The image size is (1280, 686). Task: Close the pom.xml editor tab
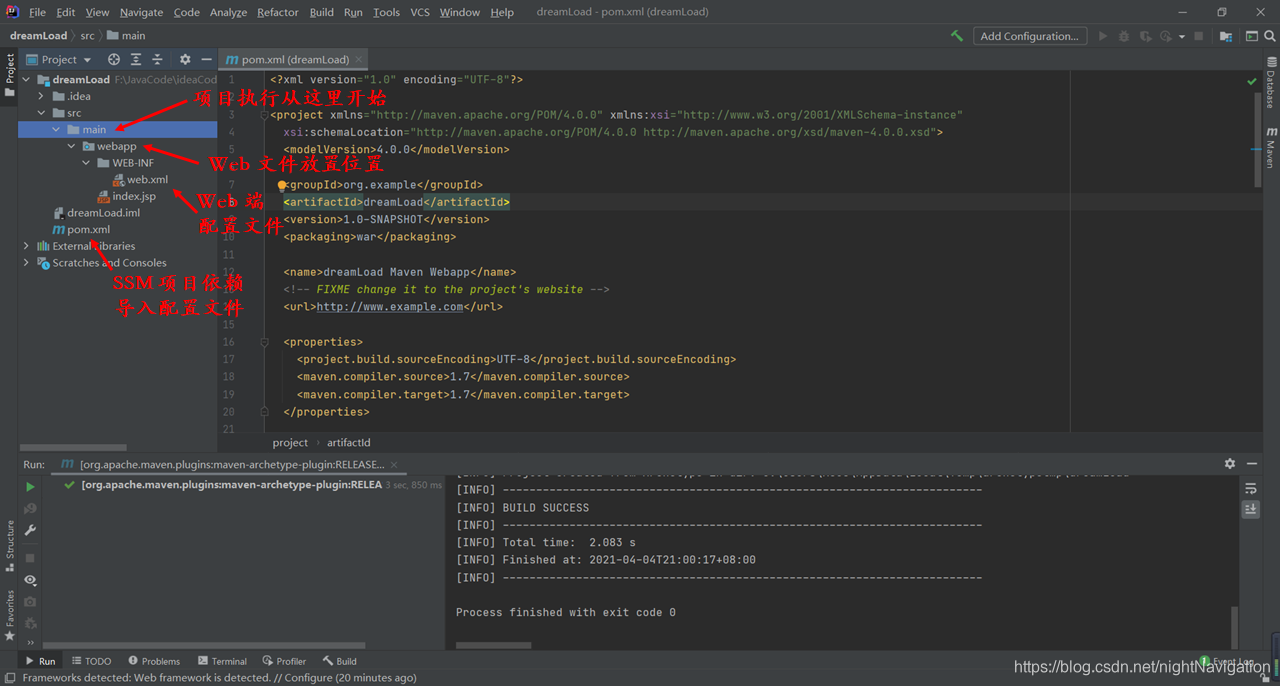(359, 60)
